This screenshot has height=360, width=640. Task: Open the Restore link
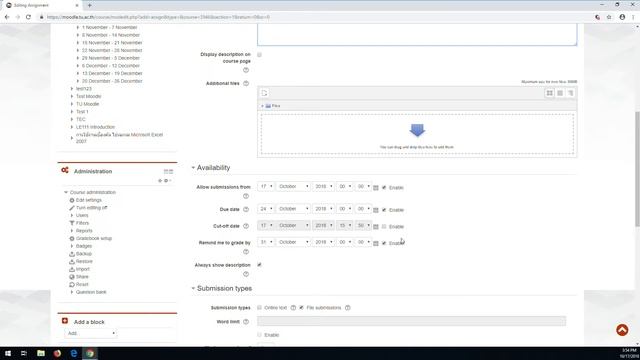point(84,262)
